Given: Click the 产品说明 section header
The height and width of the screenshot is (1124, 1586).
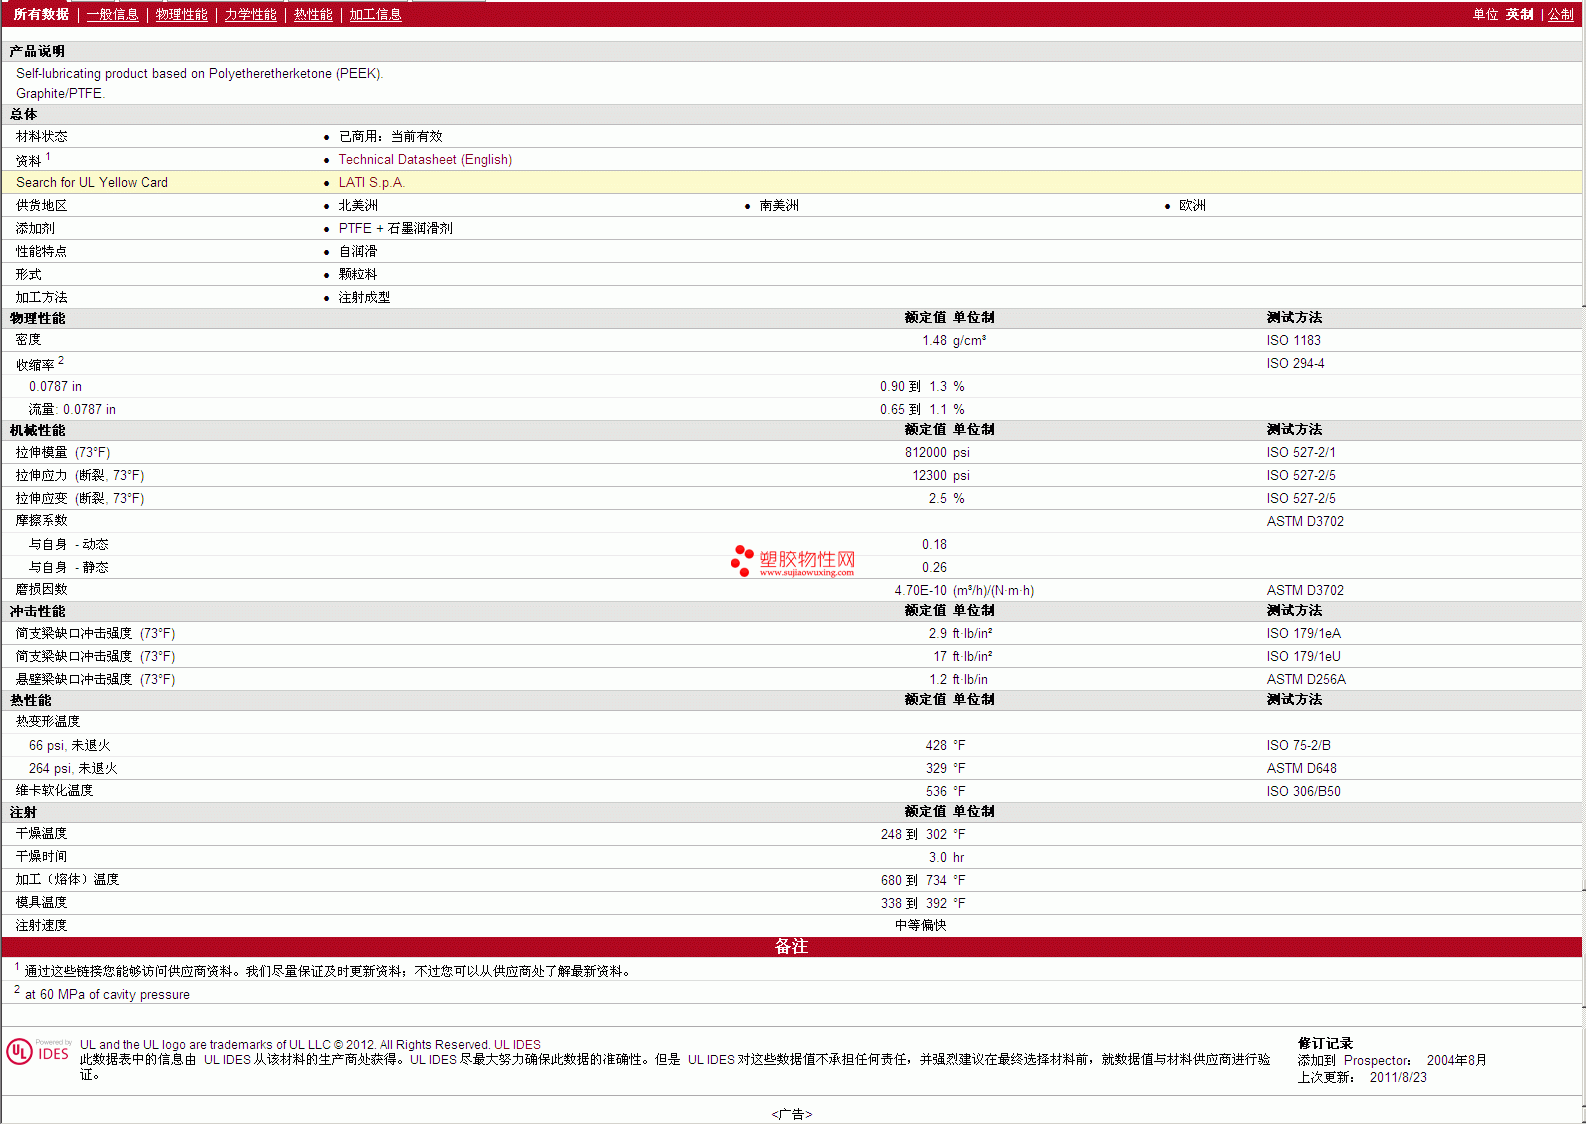Looking at the screenshot, I should tap(37, 51).
